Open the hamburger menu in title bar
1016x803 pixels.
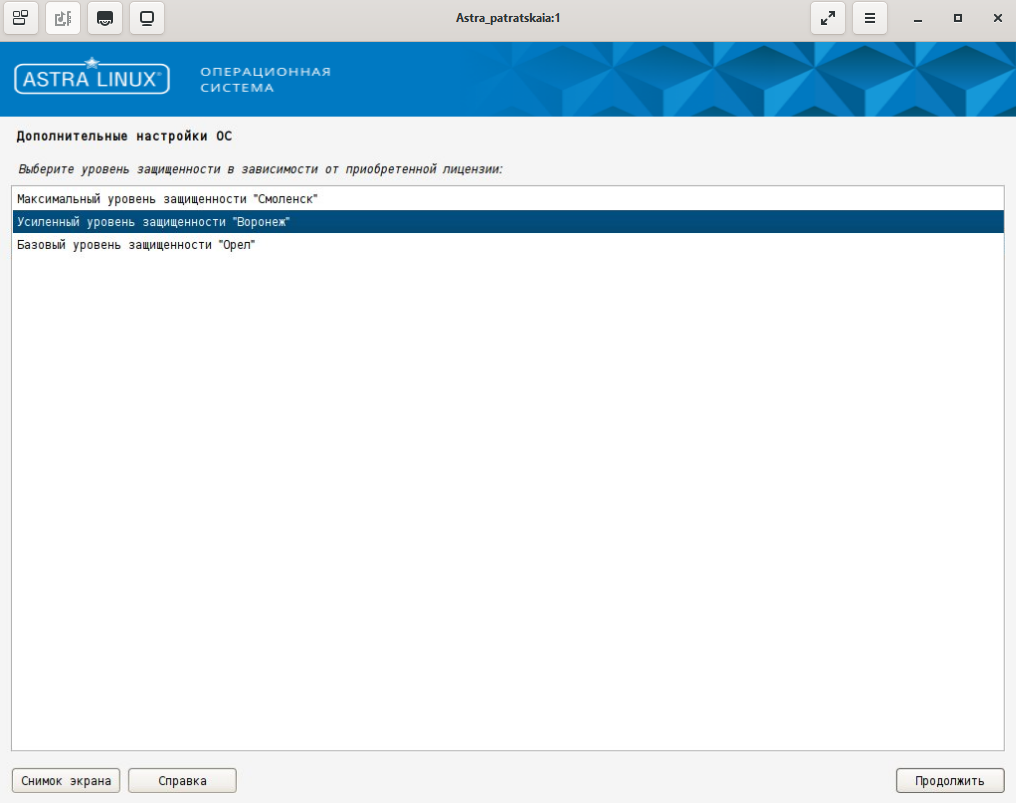(x=870, y=18)
